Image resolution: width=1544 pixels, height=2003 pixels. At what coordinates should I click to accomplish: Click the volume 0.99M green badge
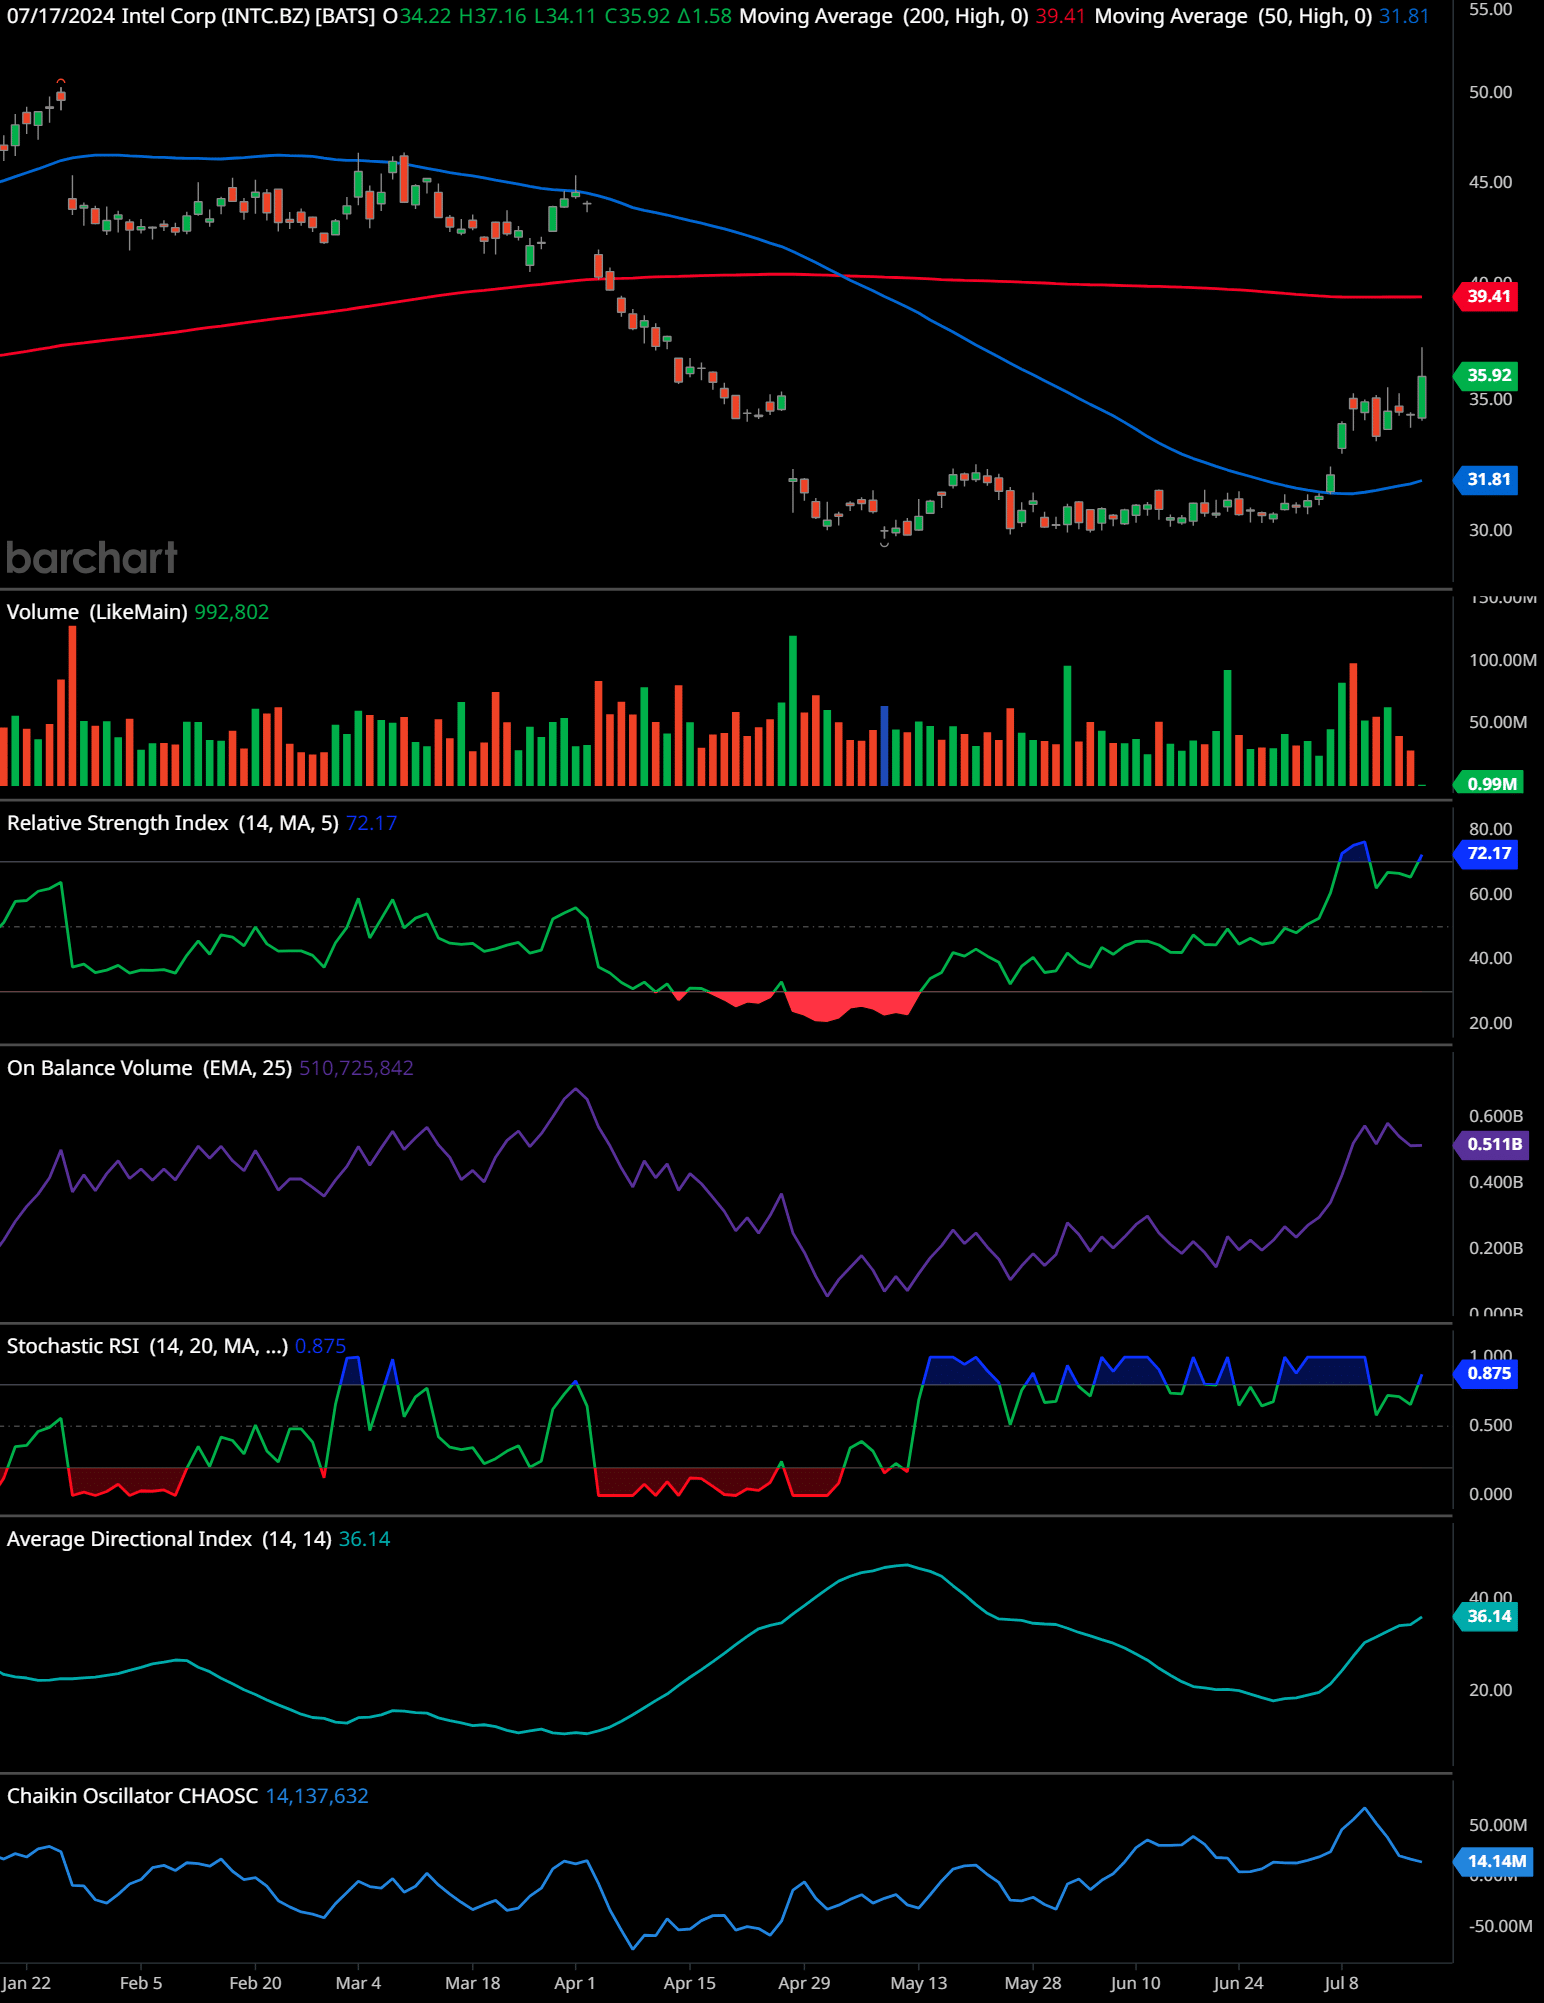pyautogui.click(x=1490, y=784)
